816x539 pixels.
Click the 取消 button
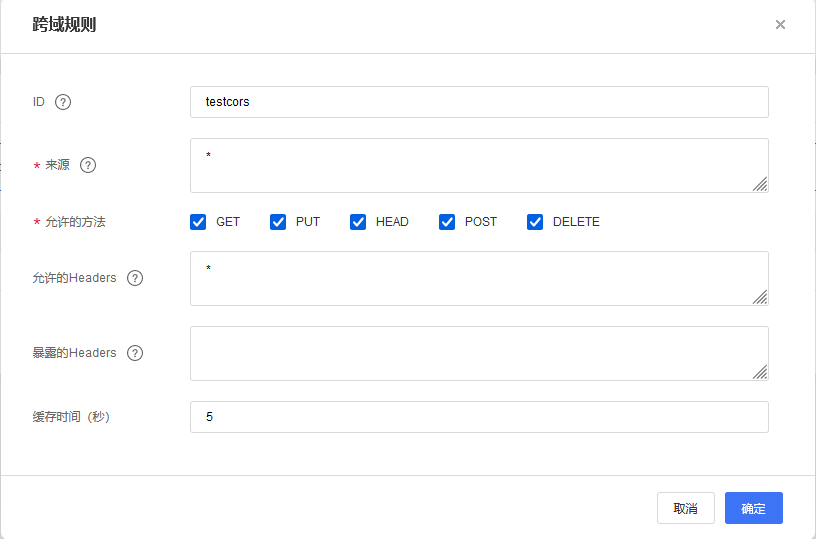[x=685, y=508]
